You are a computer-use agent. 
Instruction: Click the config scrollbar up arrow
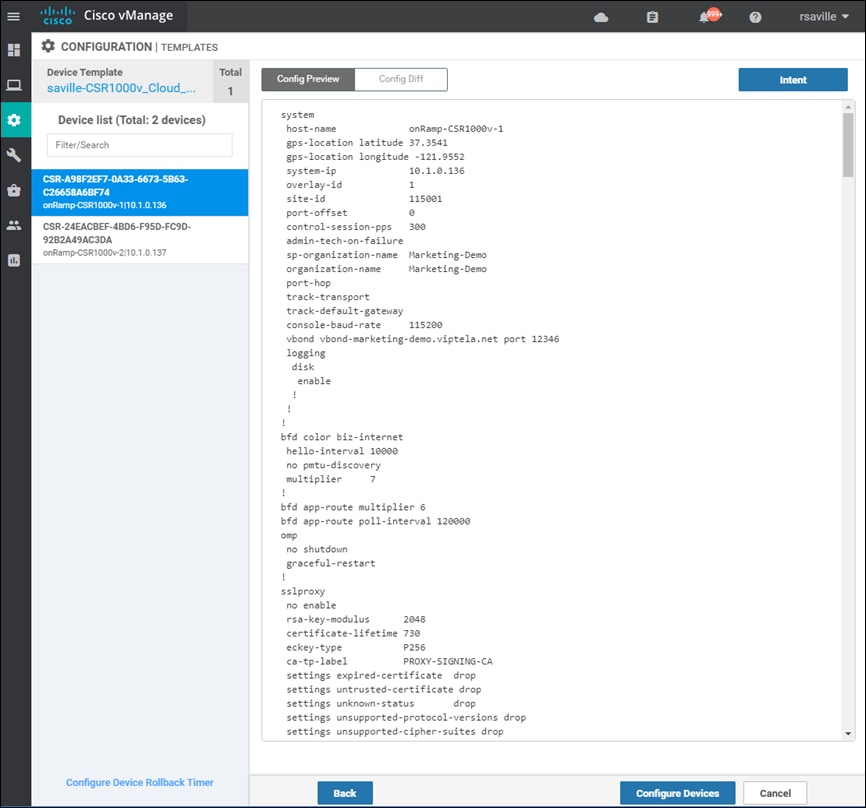tap(848, 107)
